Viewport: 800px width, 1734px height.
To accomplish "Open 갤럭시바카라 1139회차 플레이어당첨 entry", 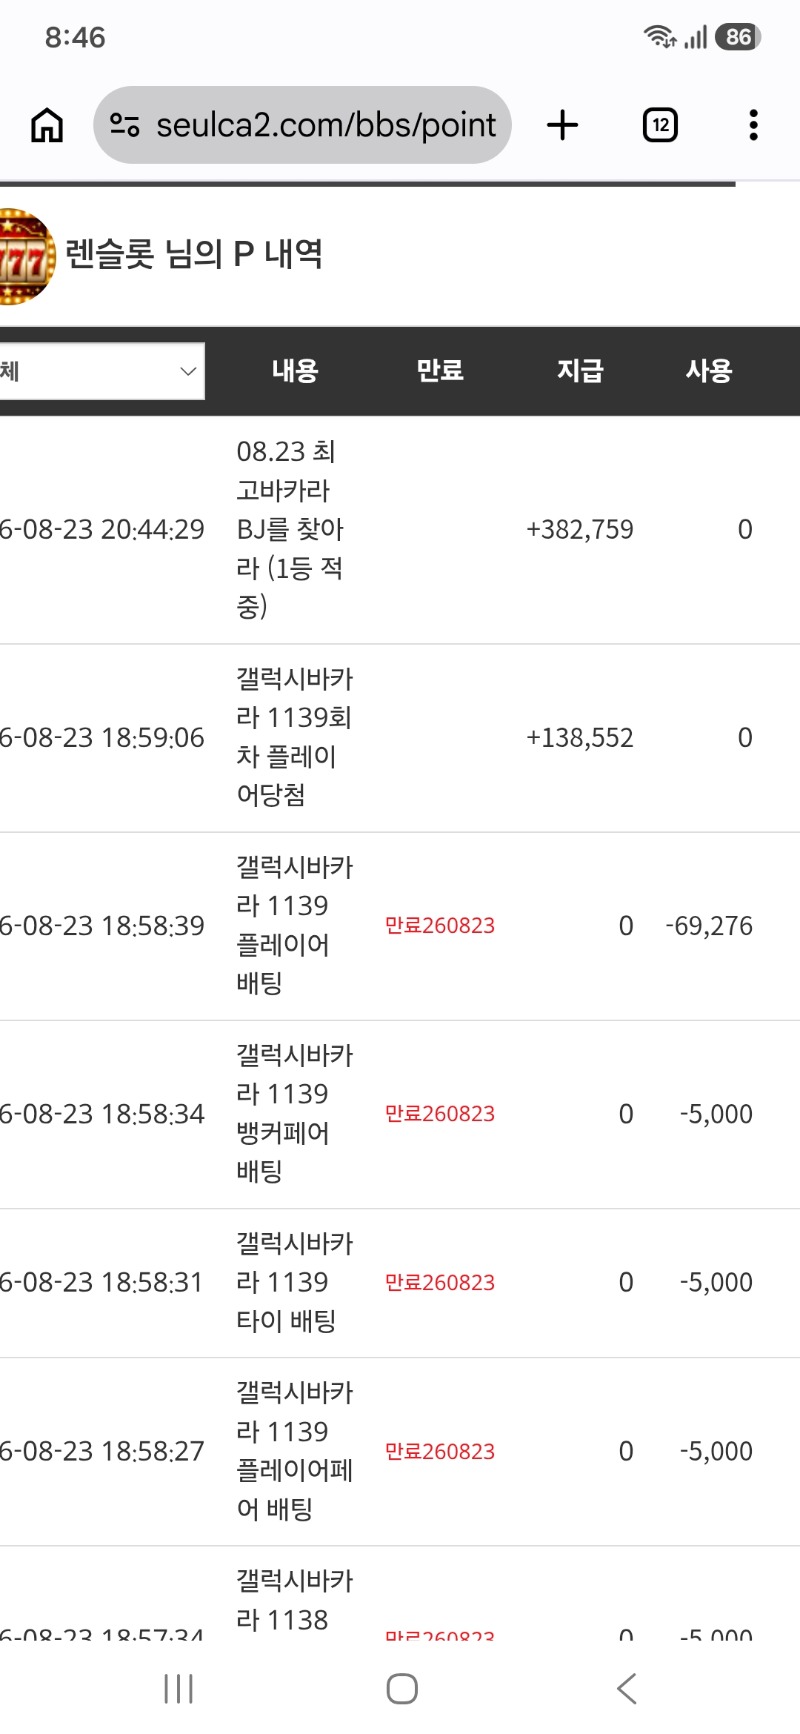I will click(x=295, y=737).
